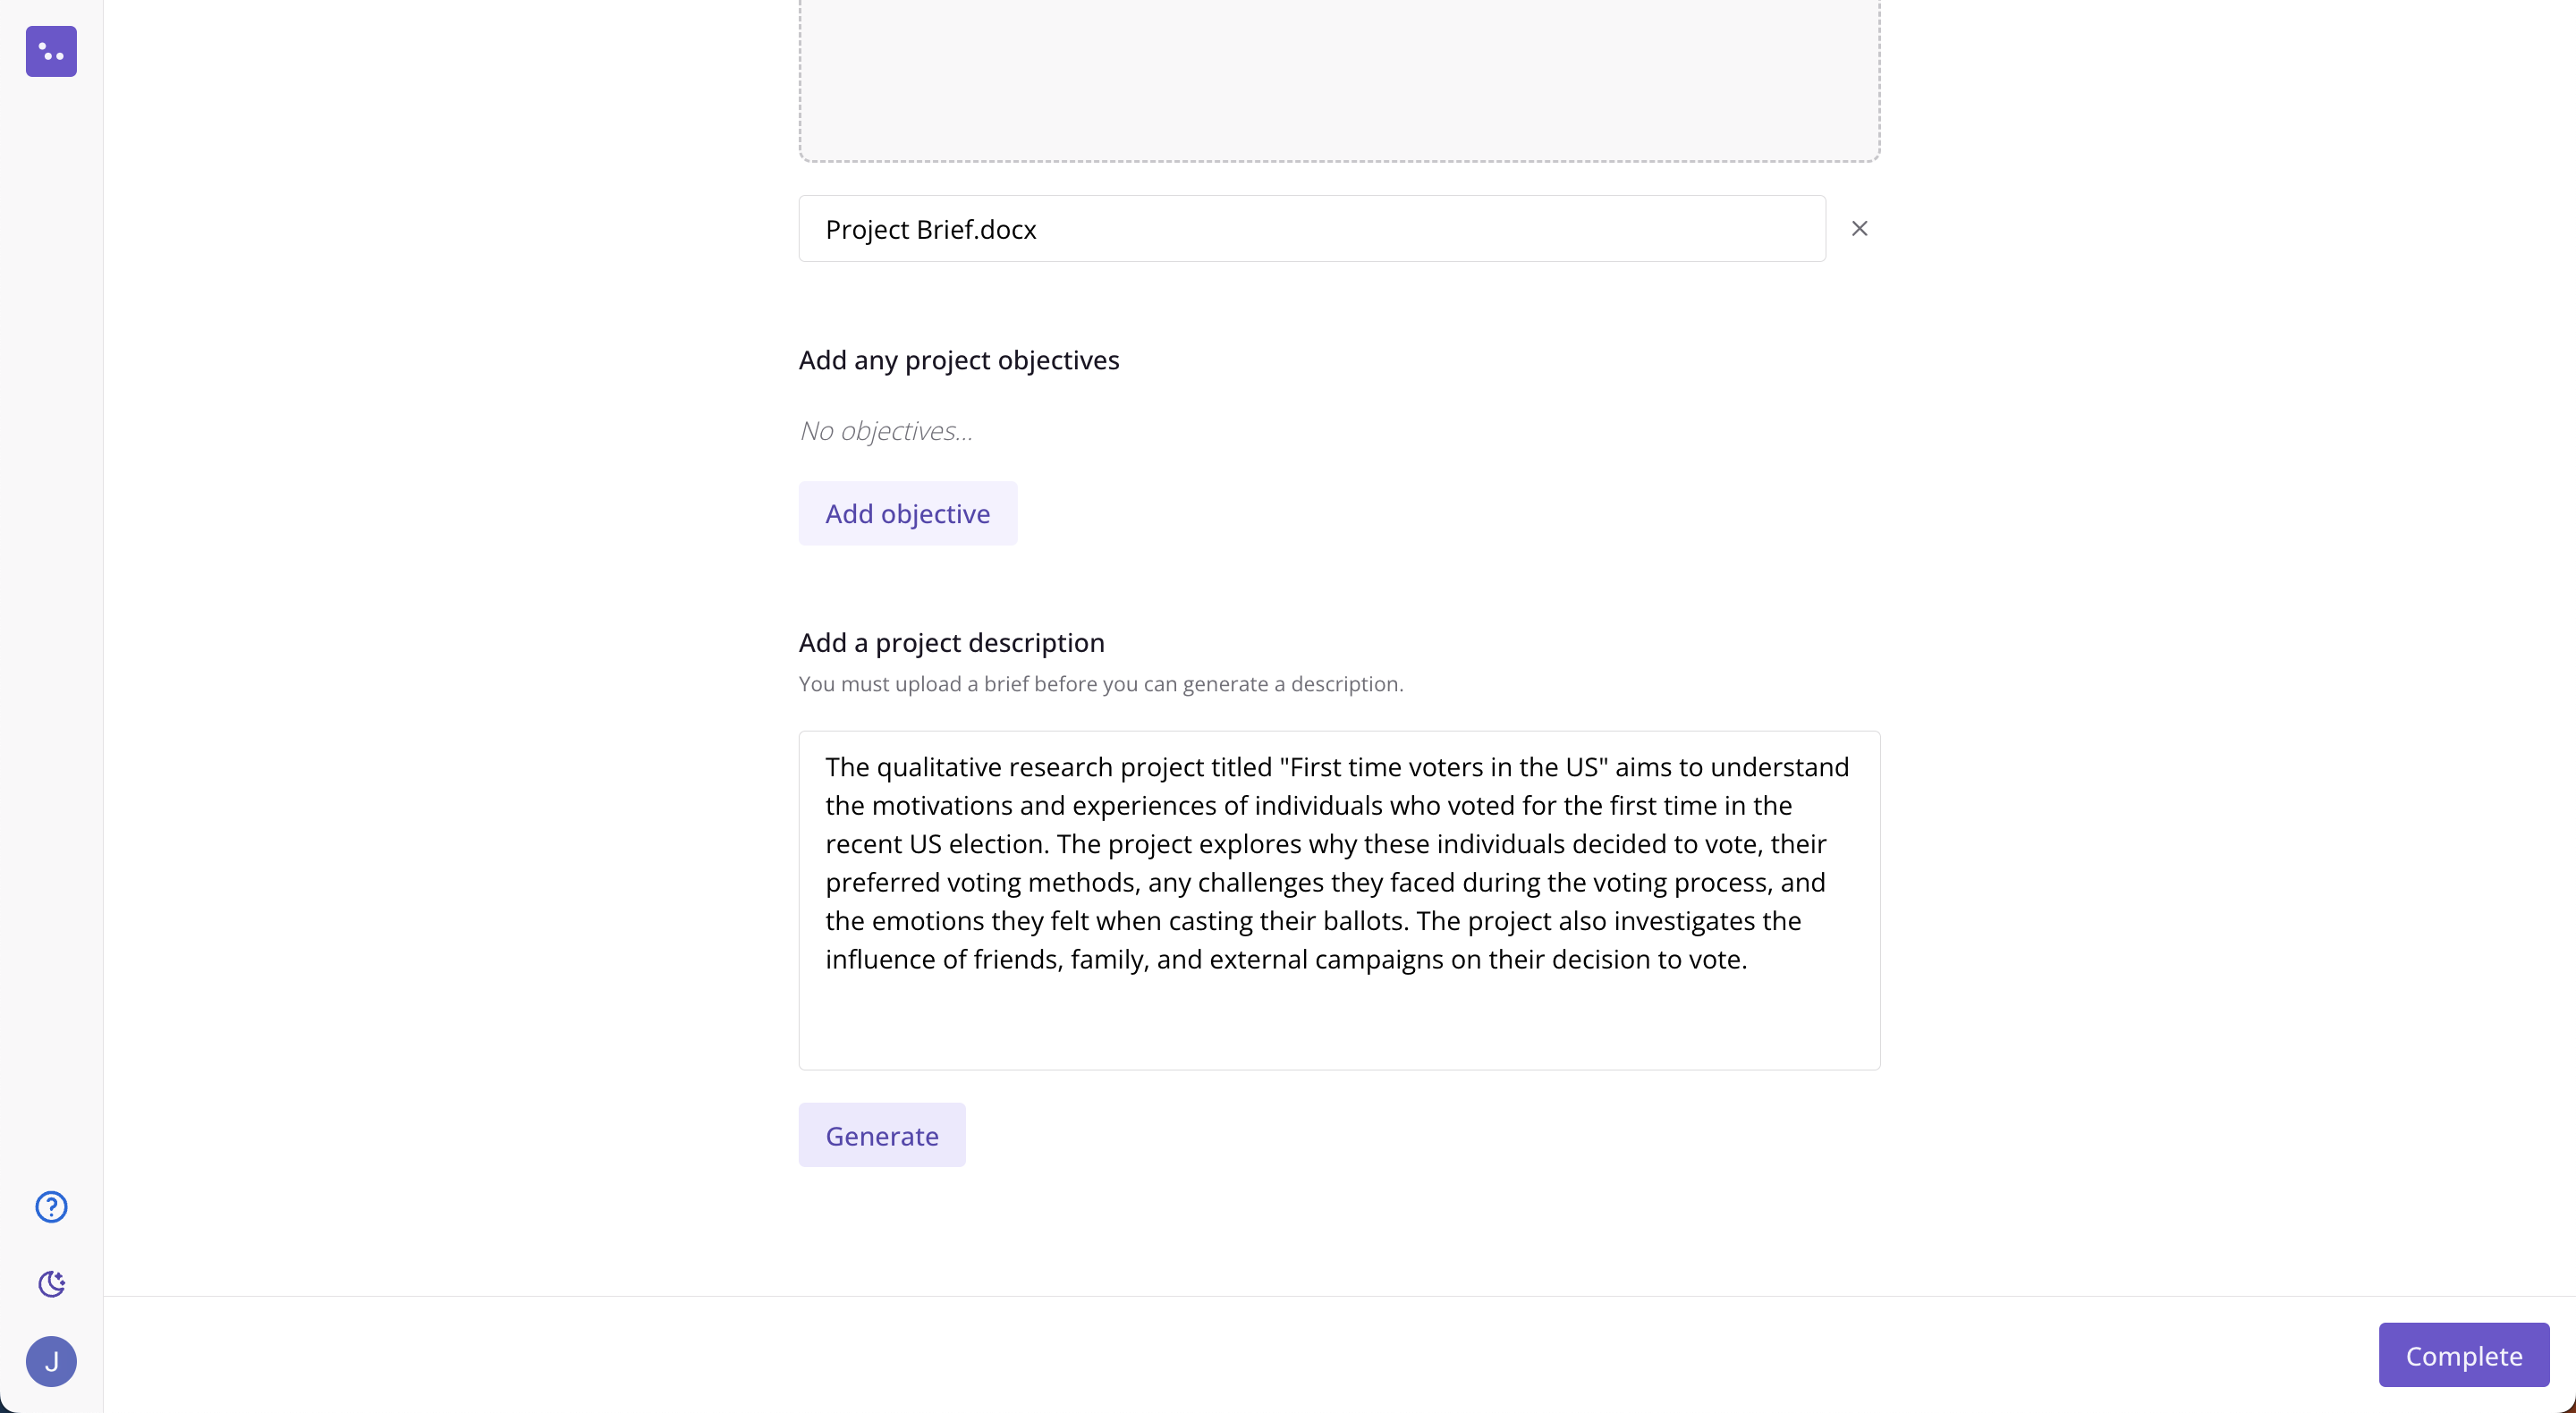Click the Generate button
The width and height of the screenshot is (2576, 1413).
point(882,1135)
